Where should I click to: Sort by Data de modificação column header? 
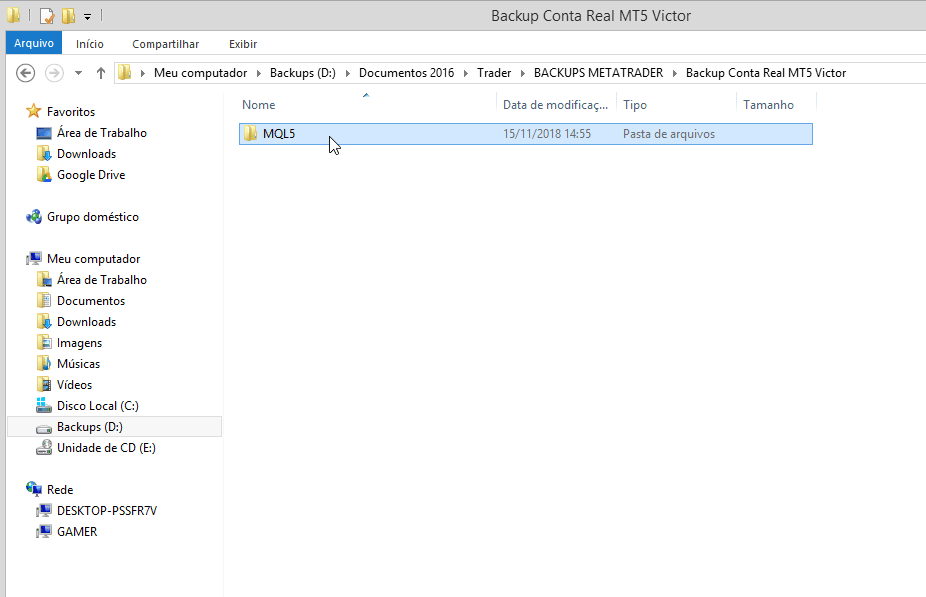point(556,105)
